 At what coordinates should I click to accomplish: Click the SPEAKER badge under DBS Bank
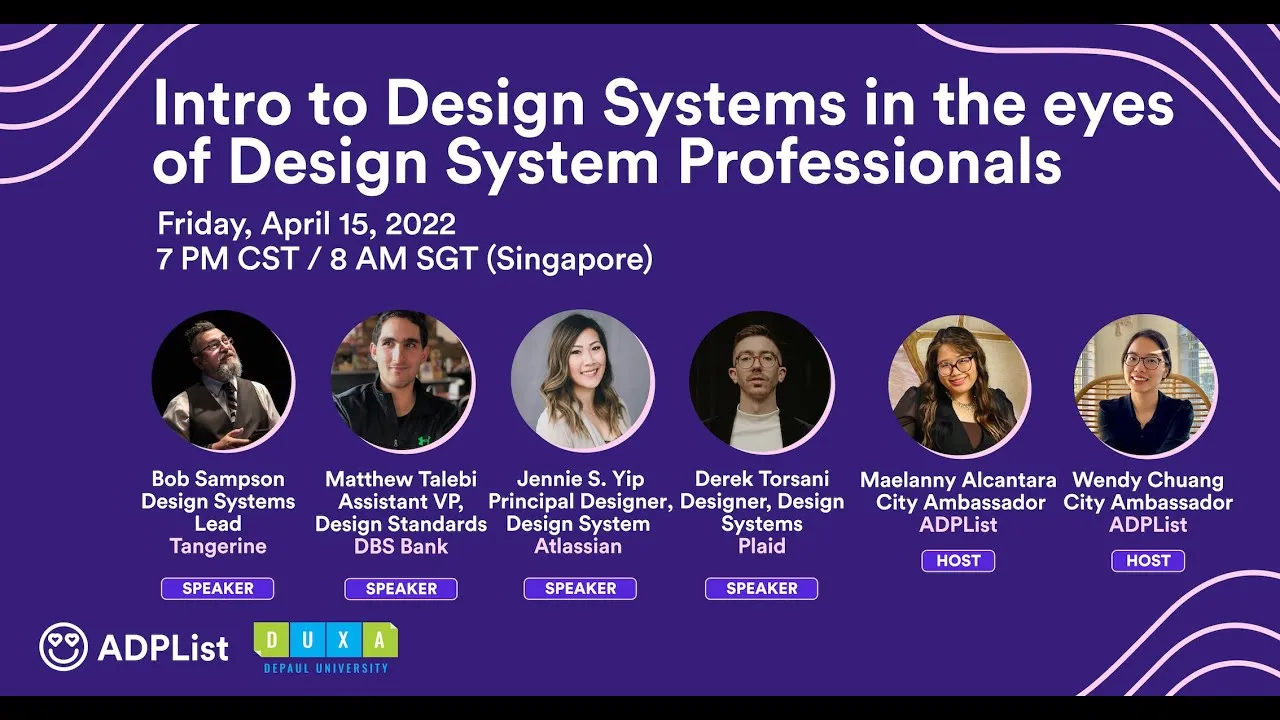coord(401,589)
